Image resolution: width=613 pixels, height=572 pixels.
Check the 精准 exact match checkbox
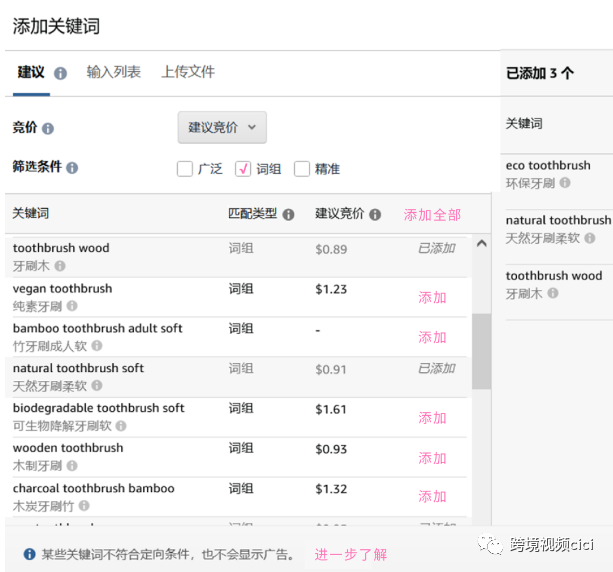(302, 169)
